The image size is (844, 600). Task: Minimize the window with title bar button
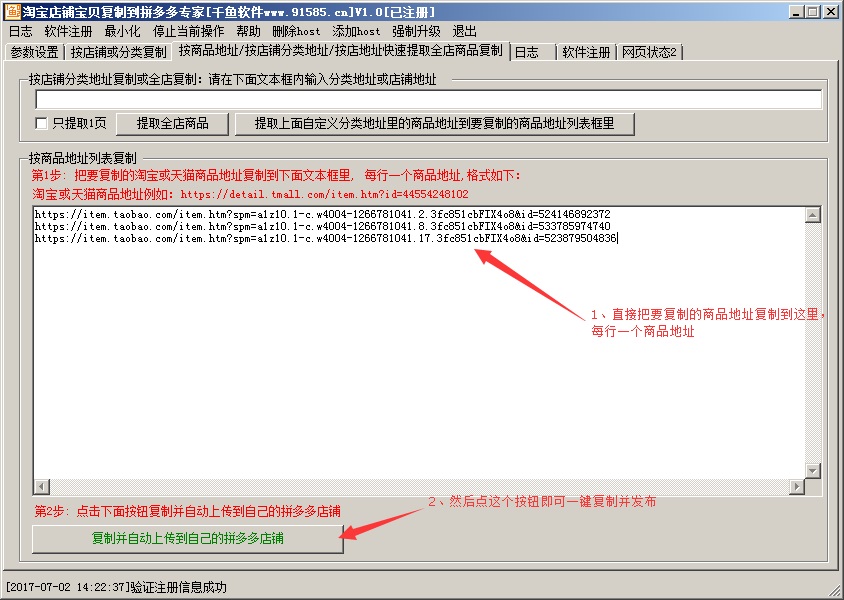(x=797, y=11)
